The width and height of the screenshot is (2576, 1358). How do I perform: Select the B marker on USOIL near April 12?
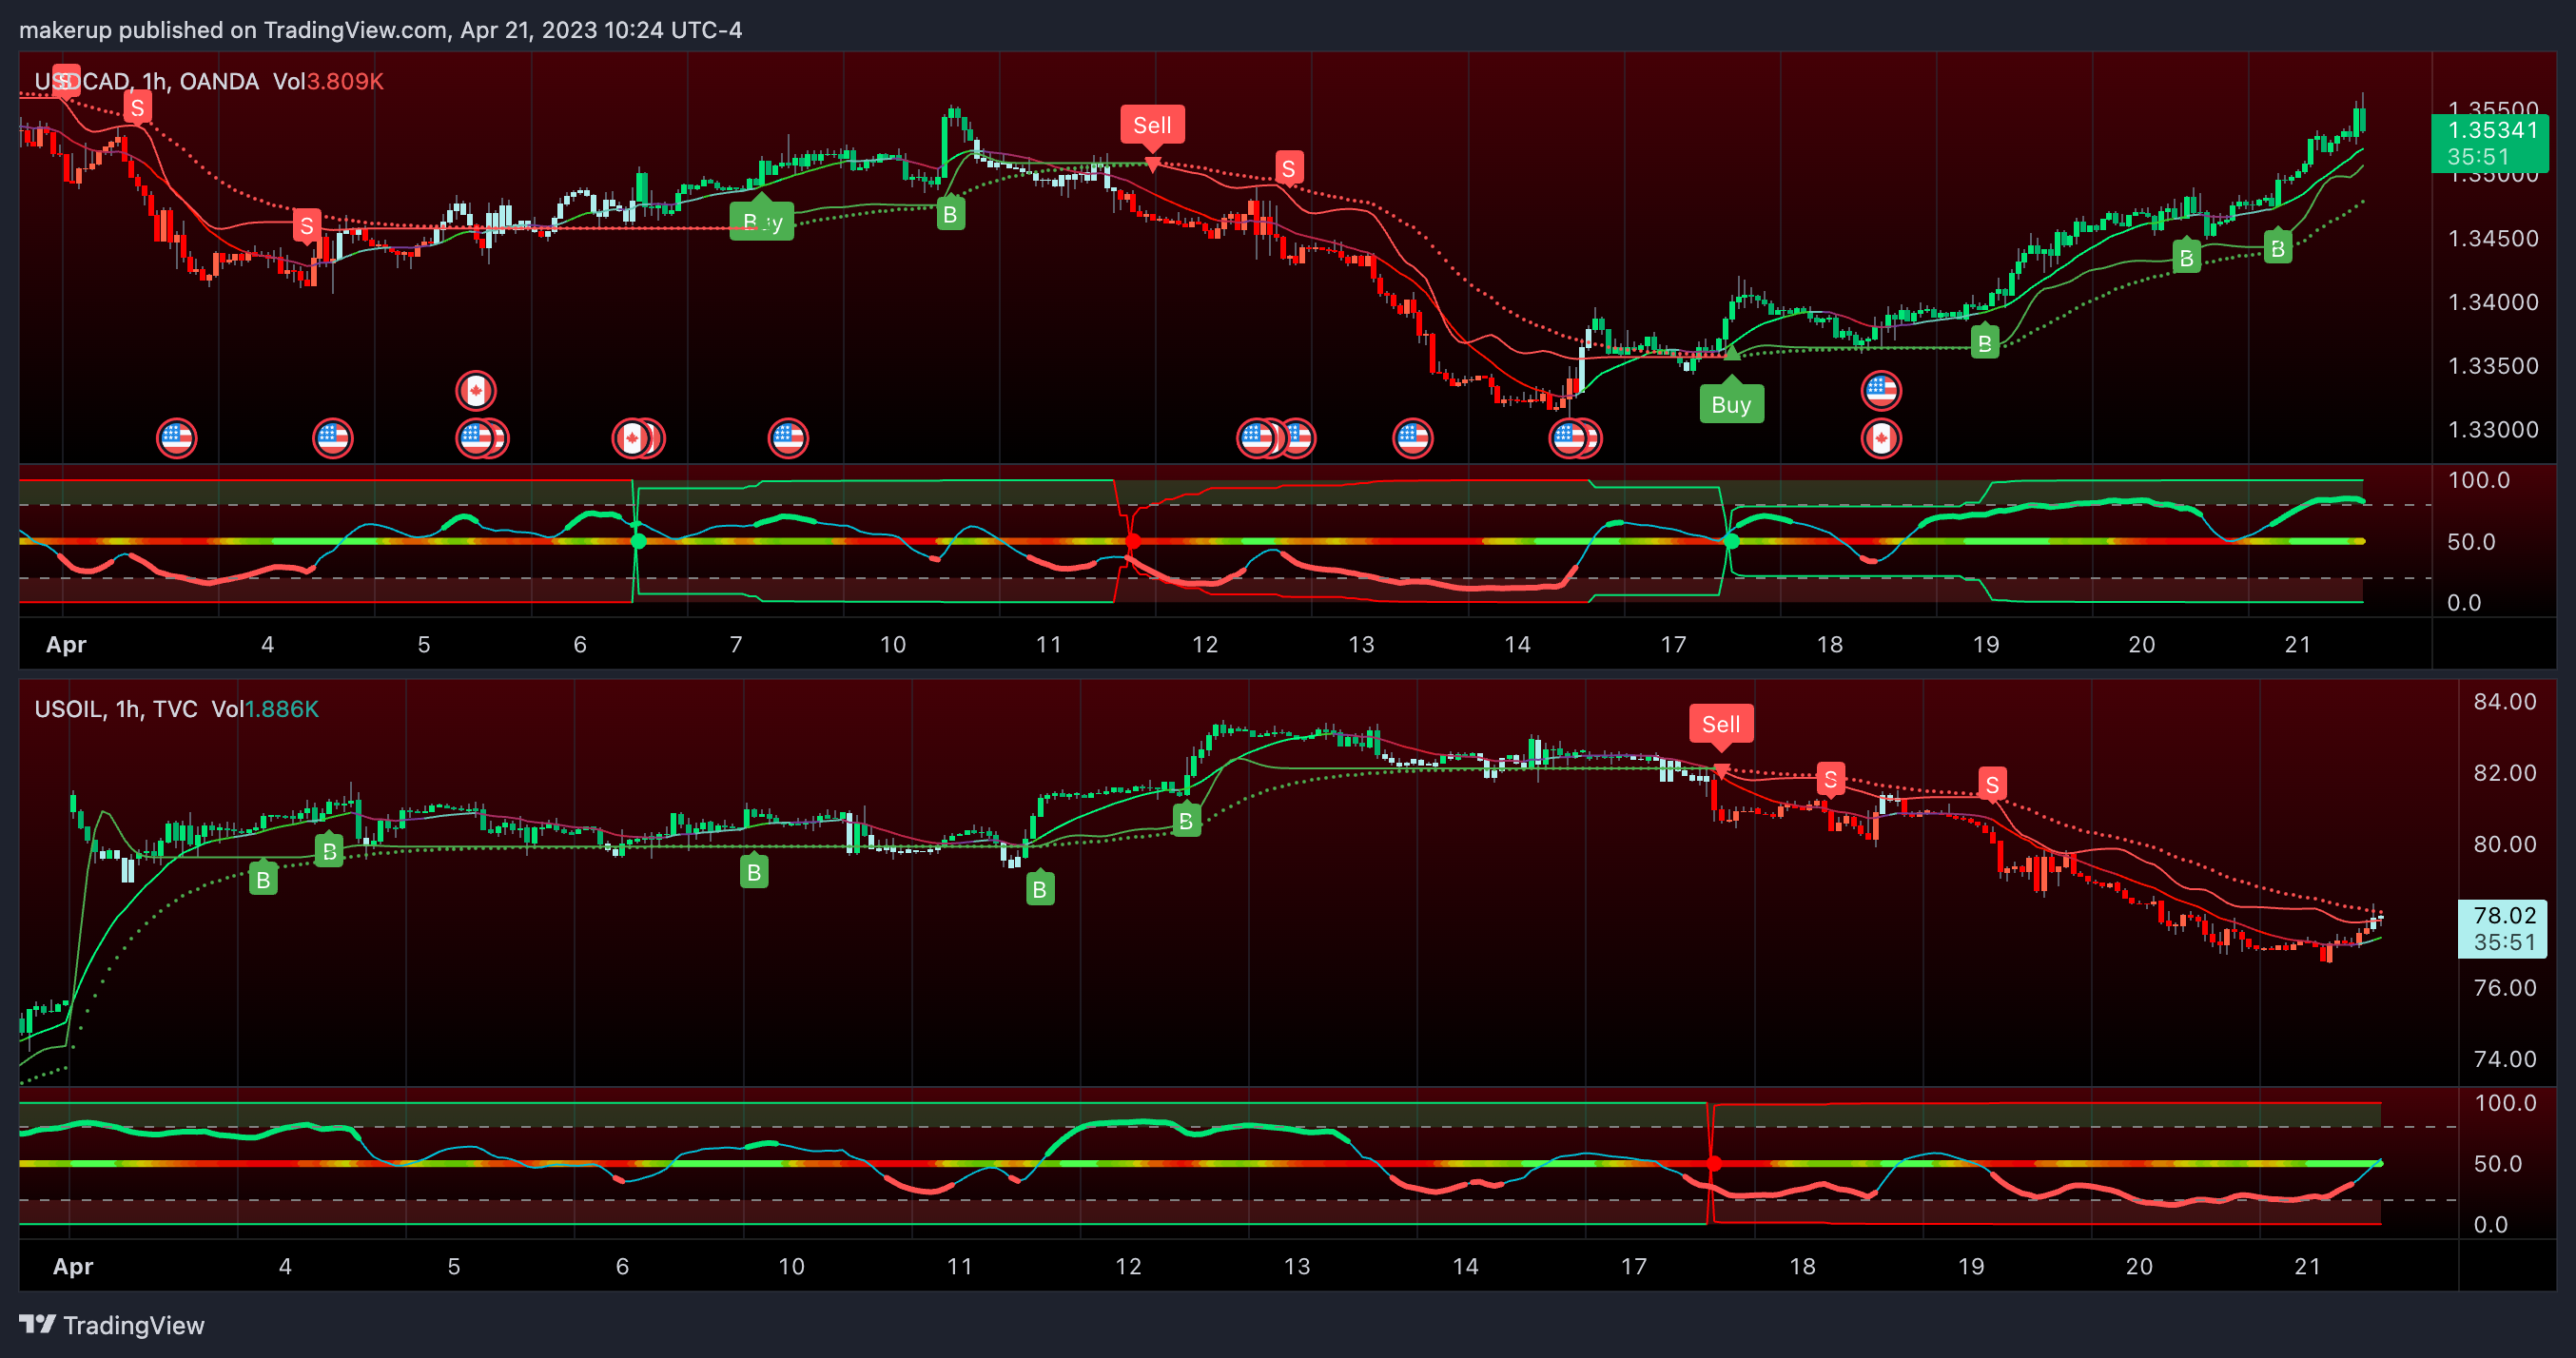[x=1186, y=821]
